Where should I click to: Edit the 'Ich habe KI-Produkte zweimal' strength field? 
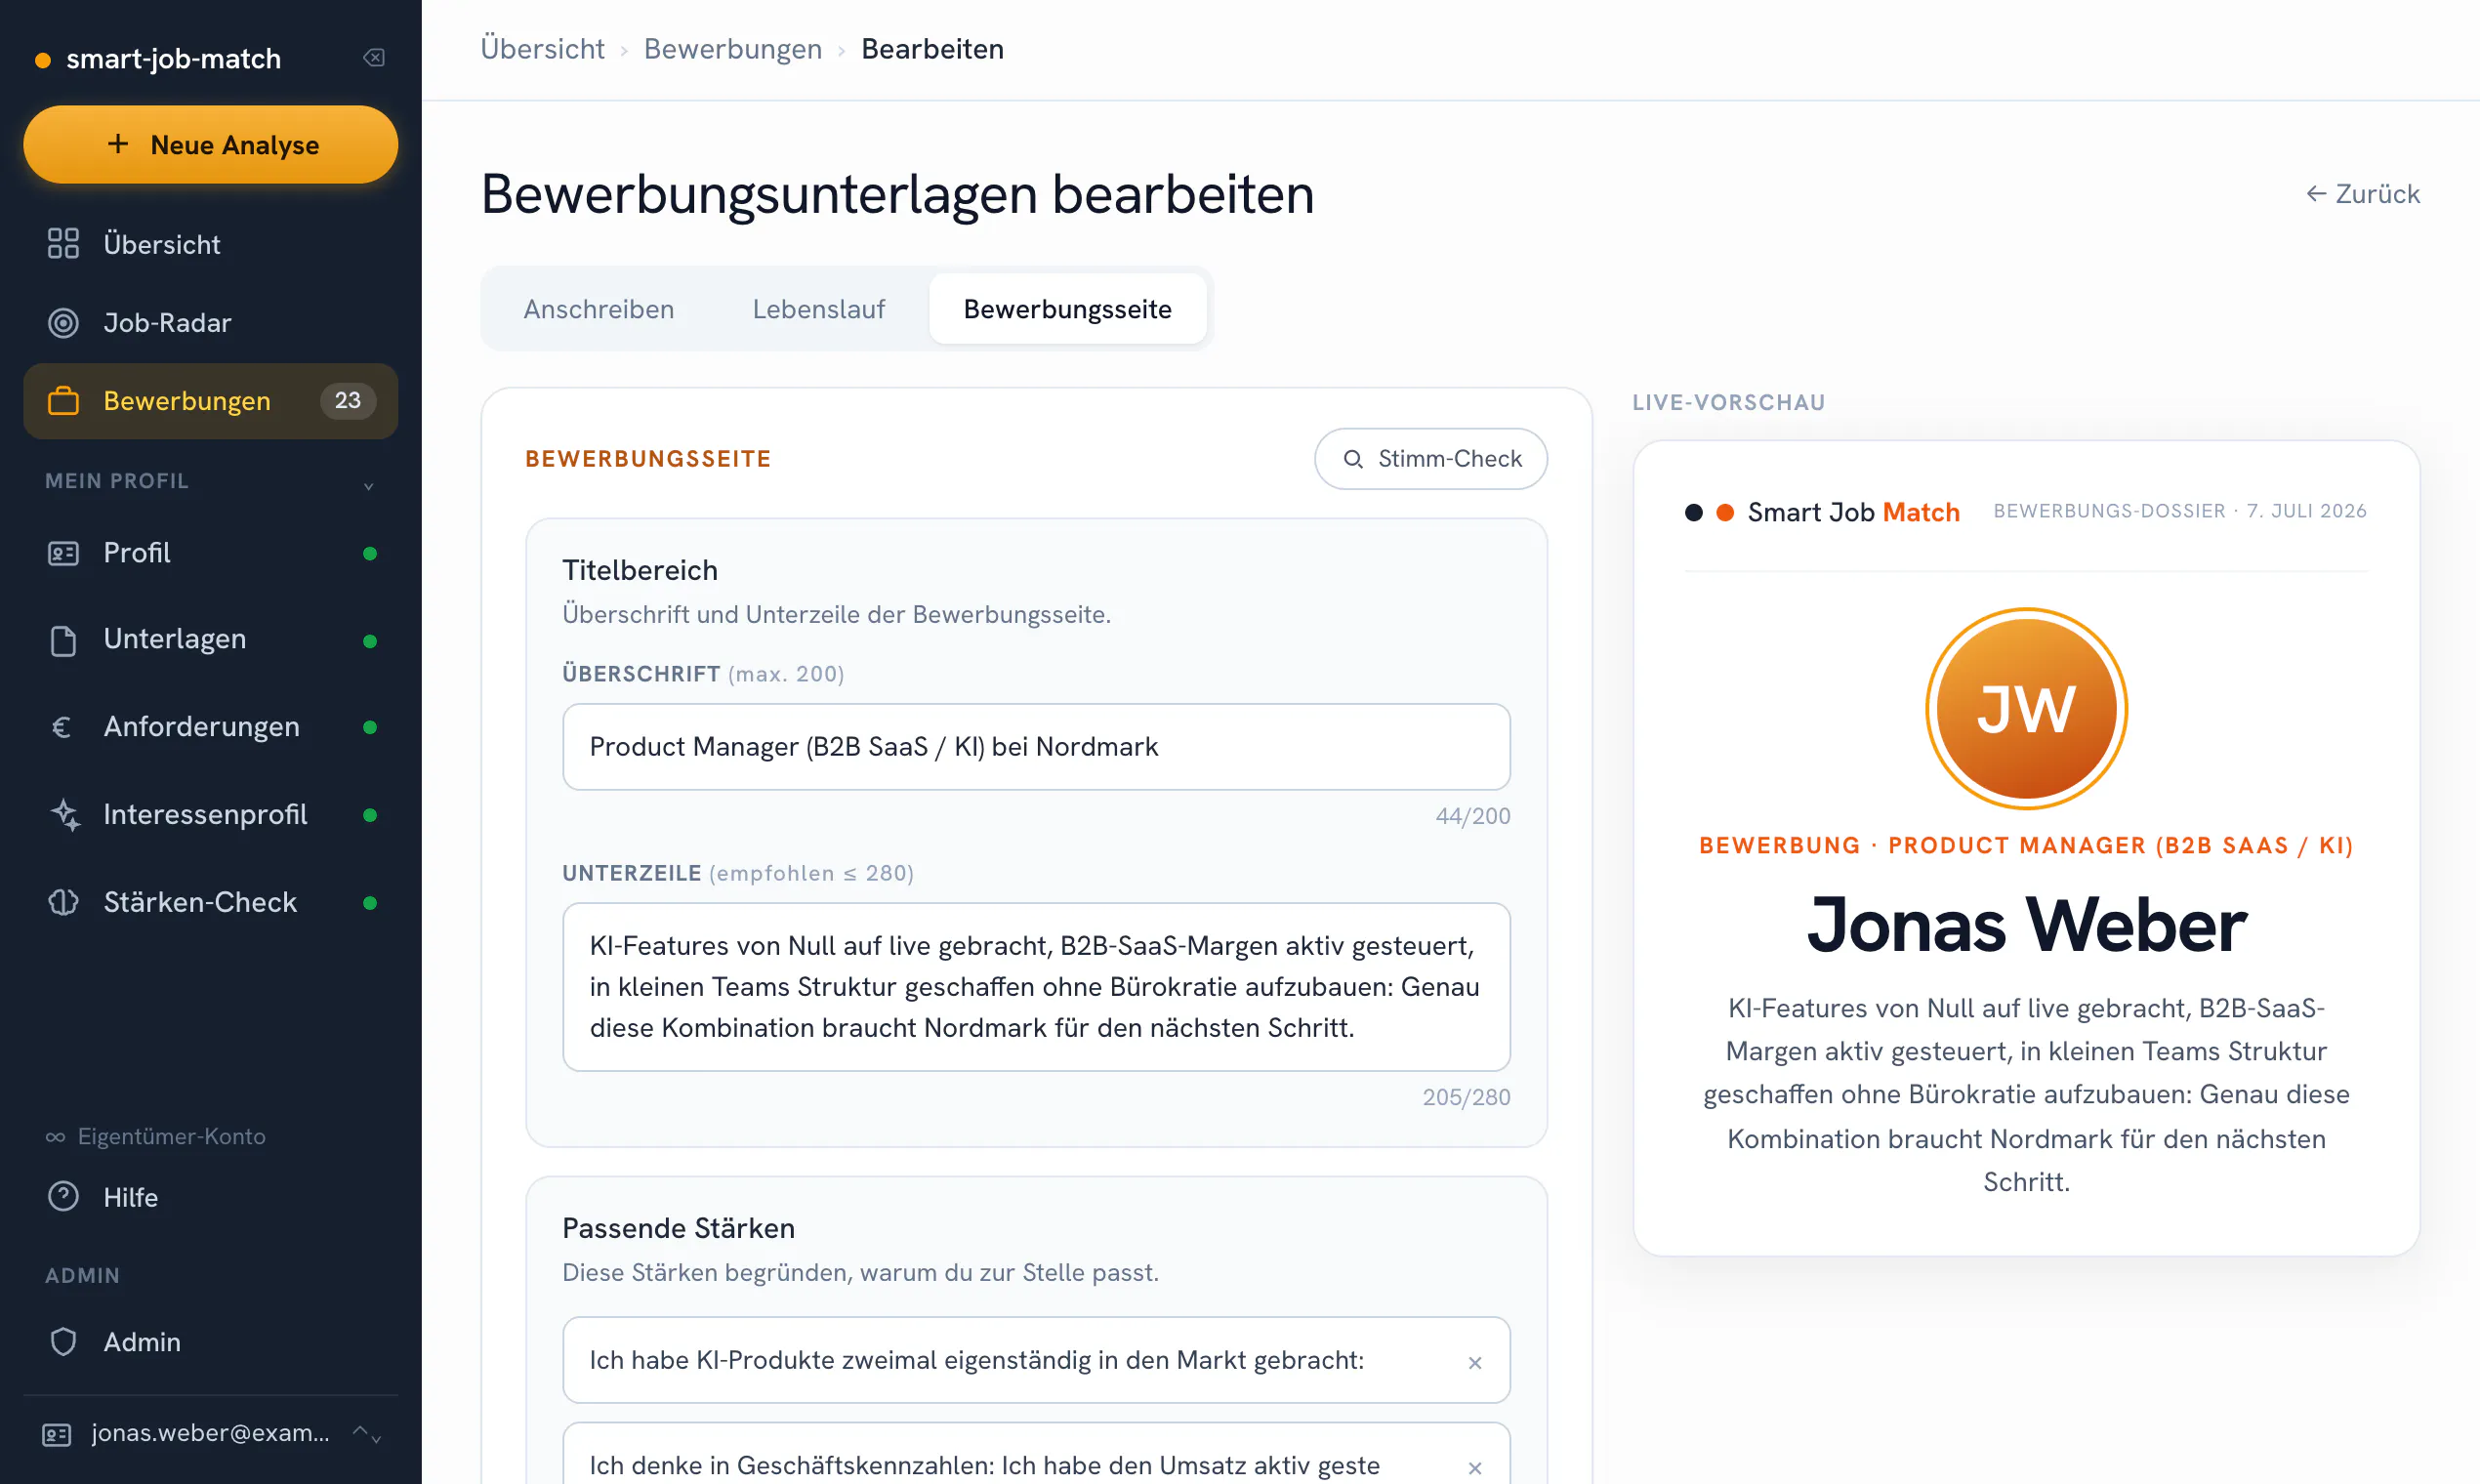click(x=1036, y=1360)
